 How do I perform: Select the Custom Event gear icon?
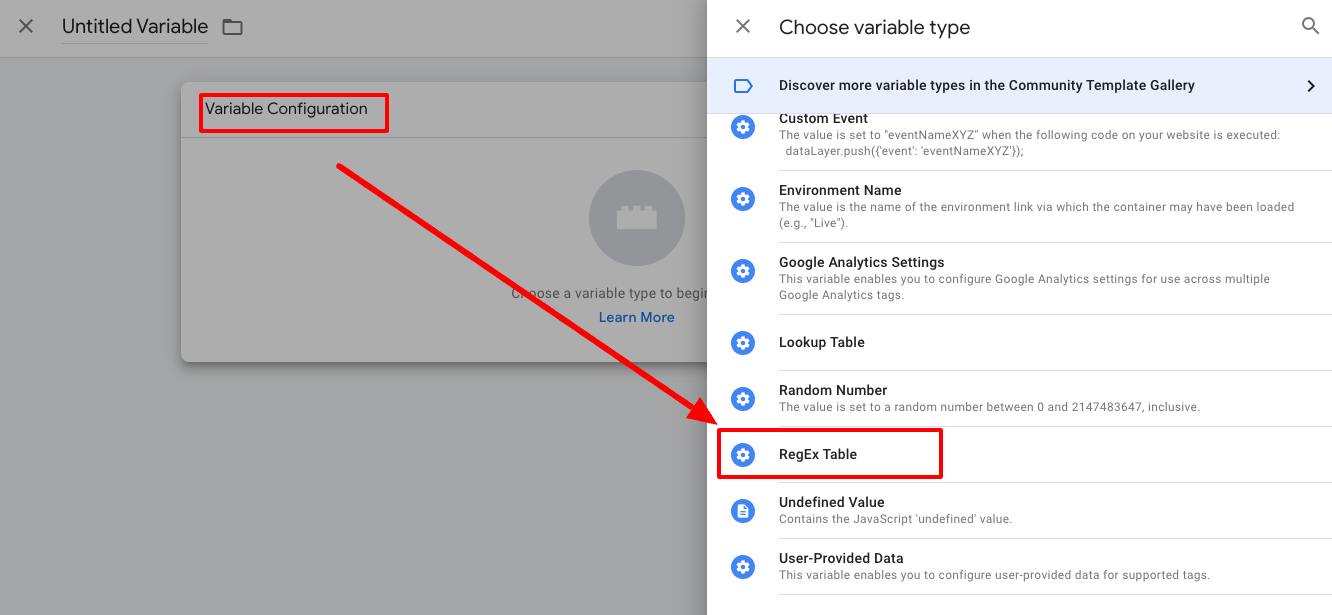coord(743,127)
